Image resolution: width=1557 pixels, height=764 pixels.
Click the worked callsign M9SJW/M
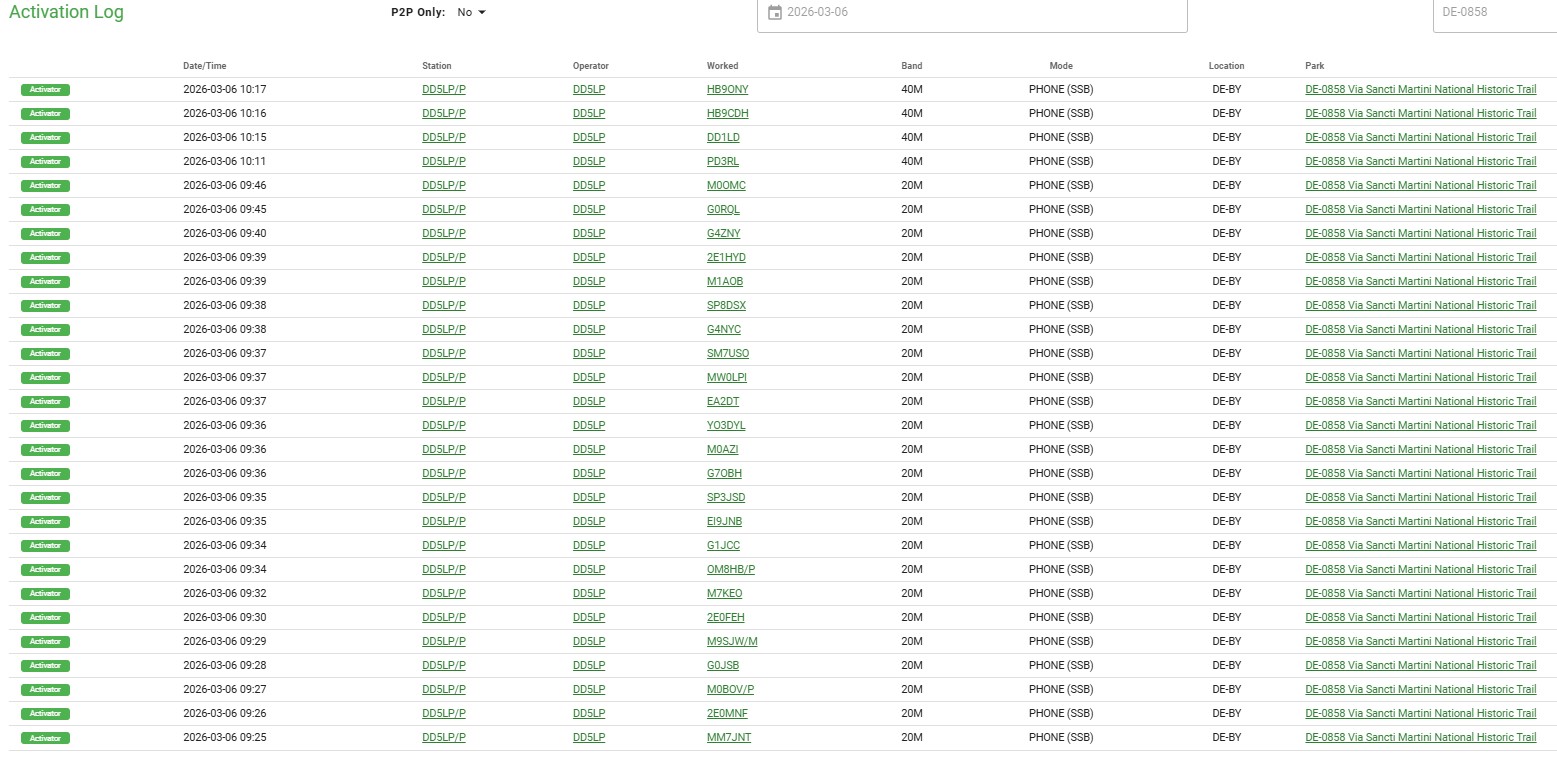[731, 641]
